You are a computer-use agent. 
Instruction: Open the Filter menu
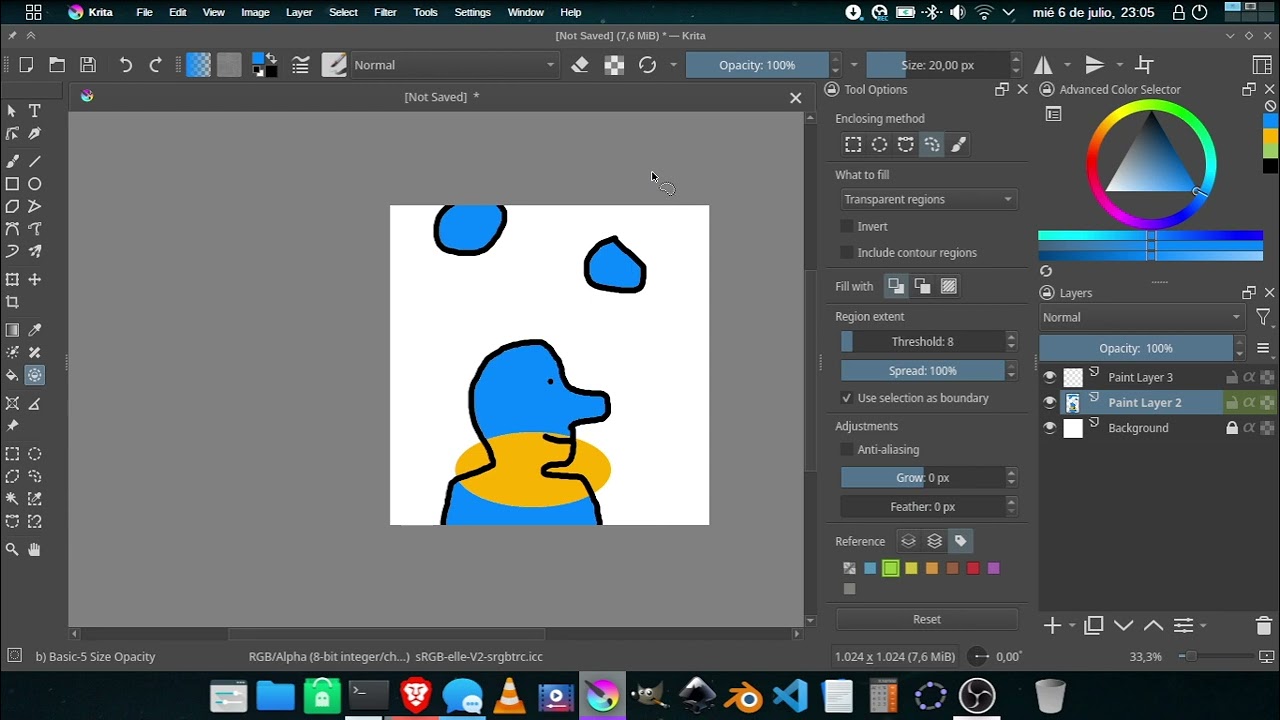385,12
